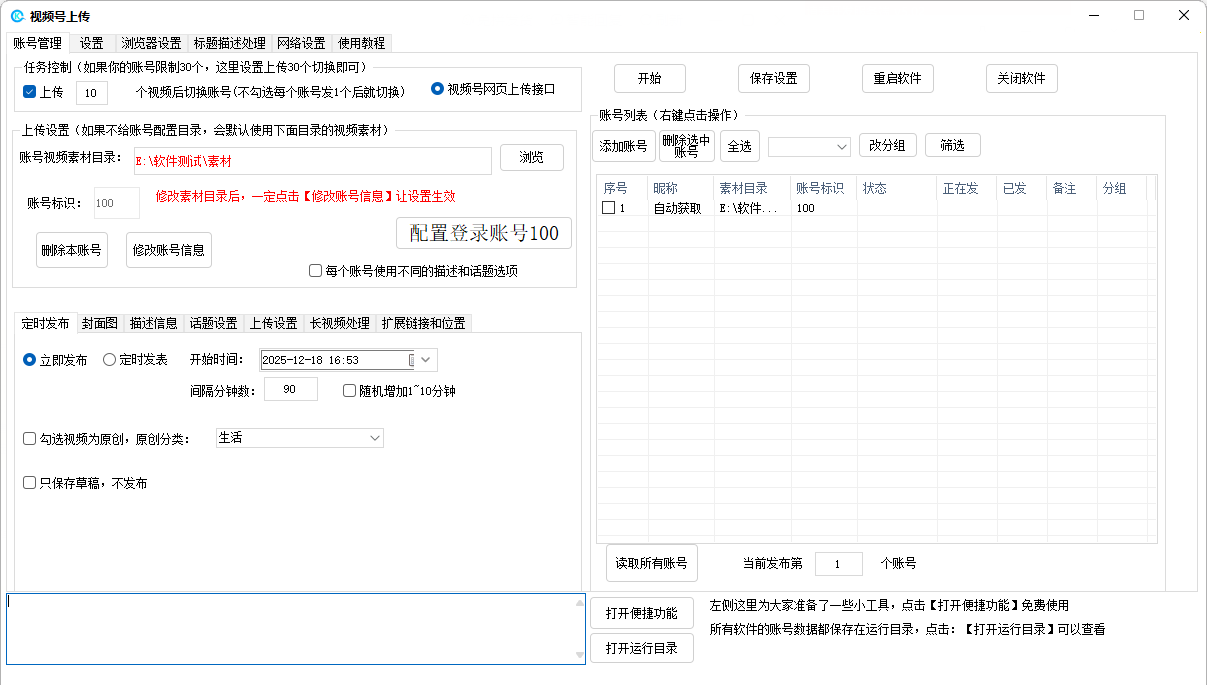1207x685 pixels.
Task: Check the 随机增加1~10分钟 option
Action: point(350,391)
